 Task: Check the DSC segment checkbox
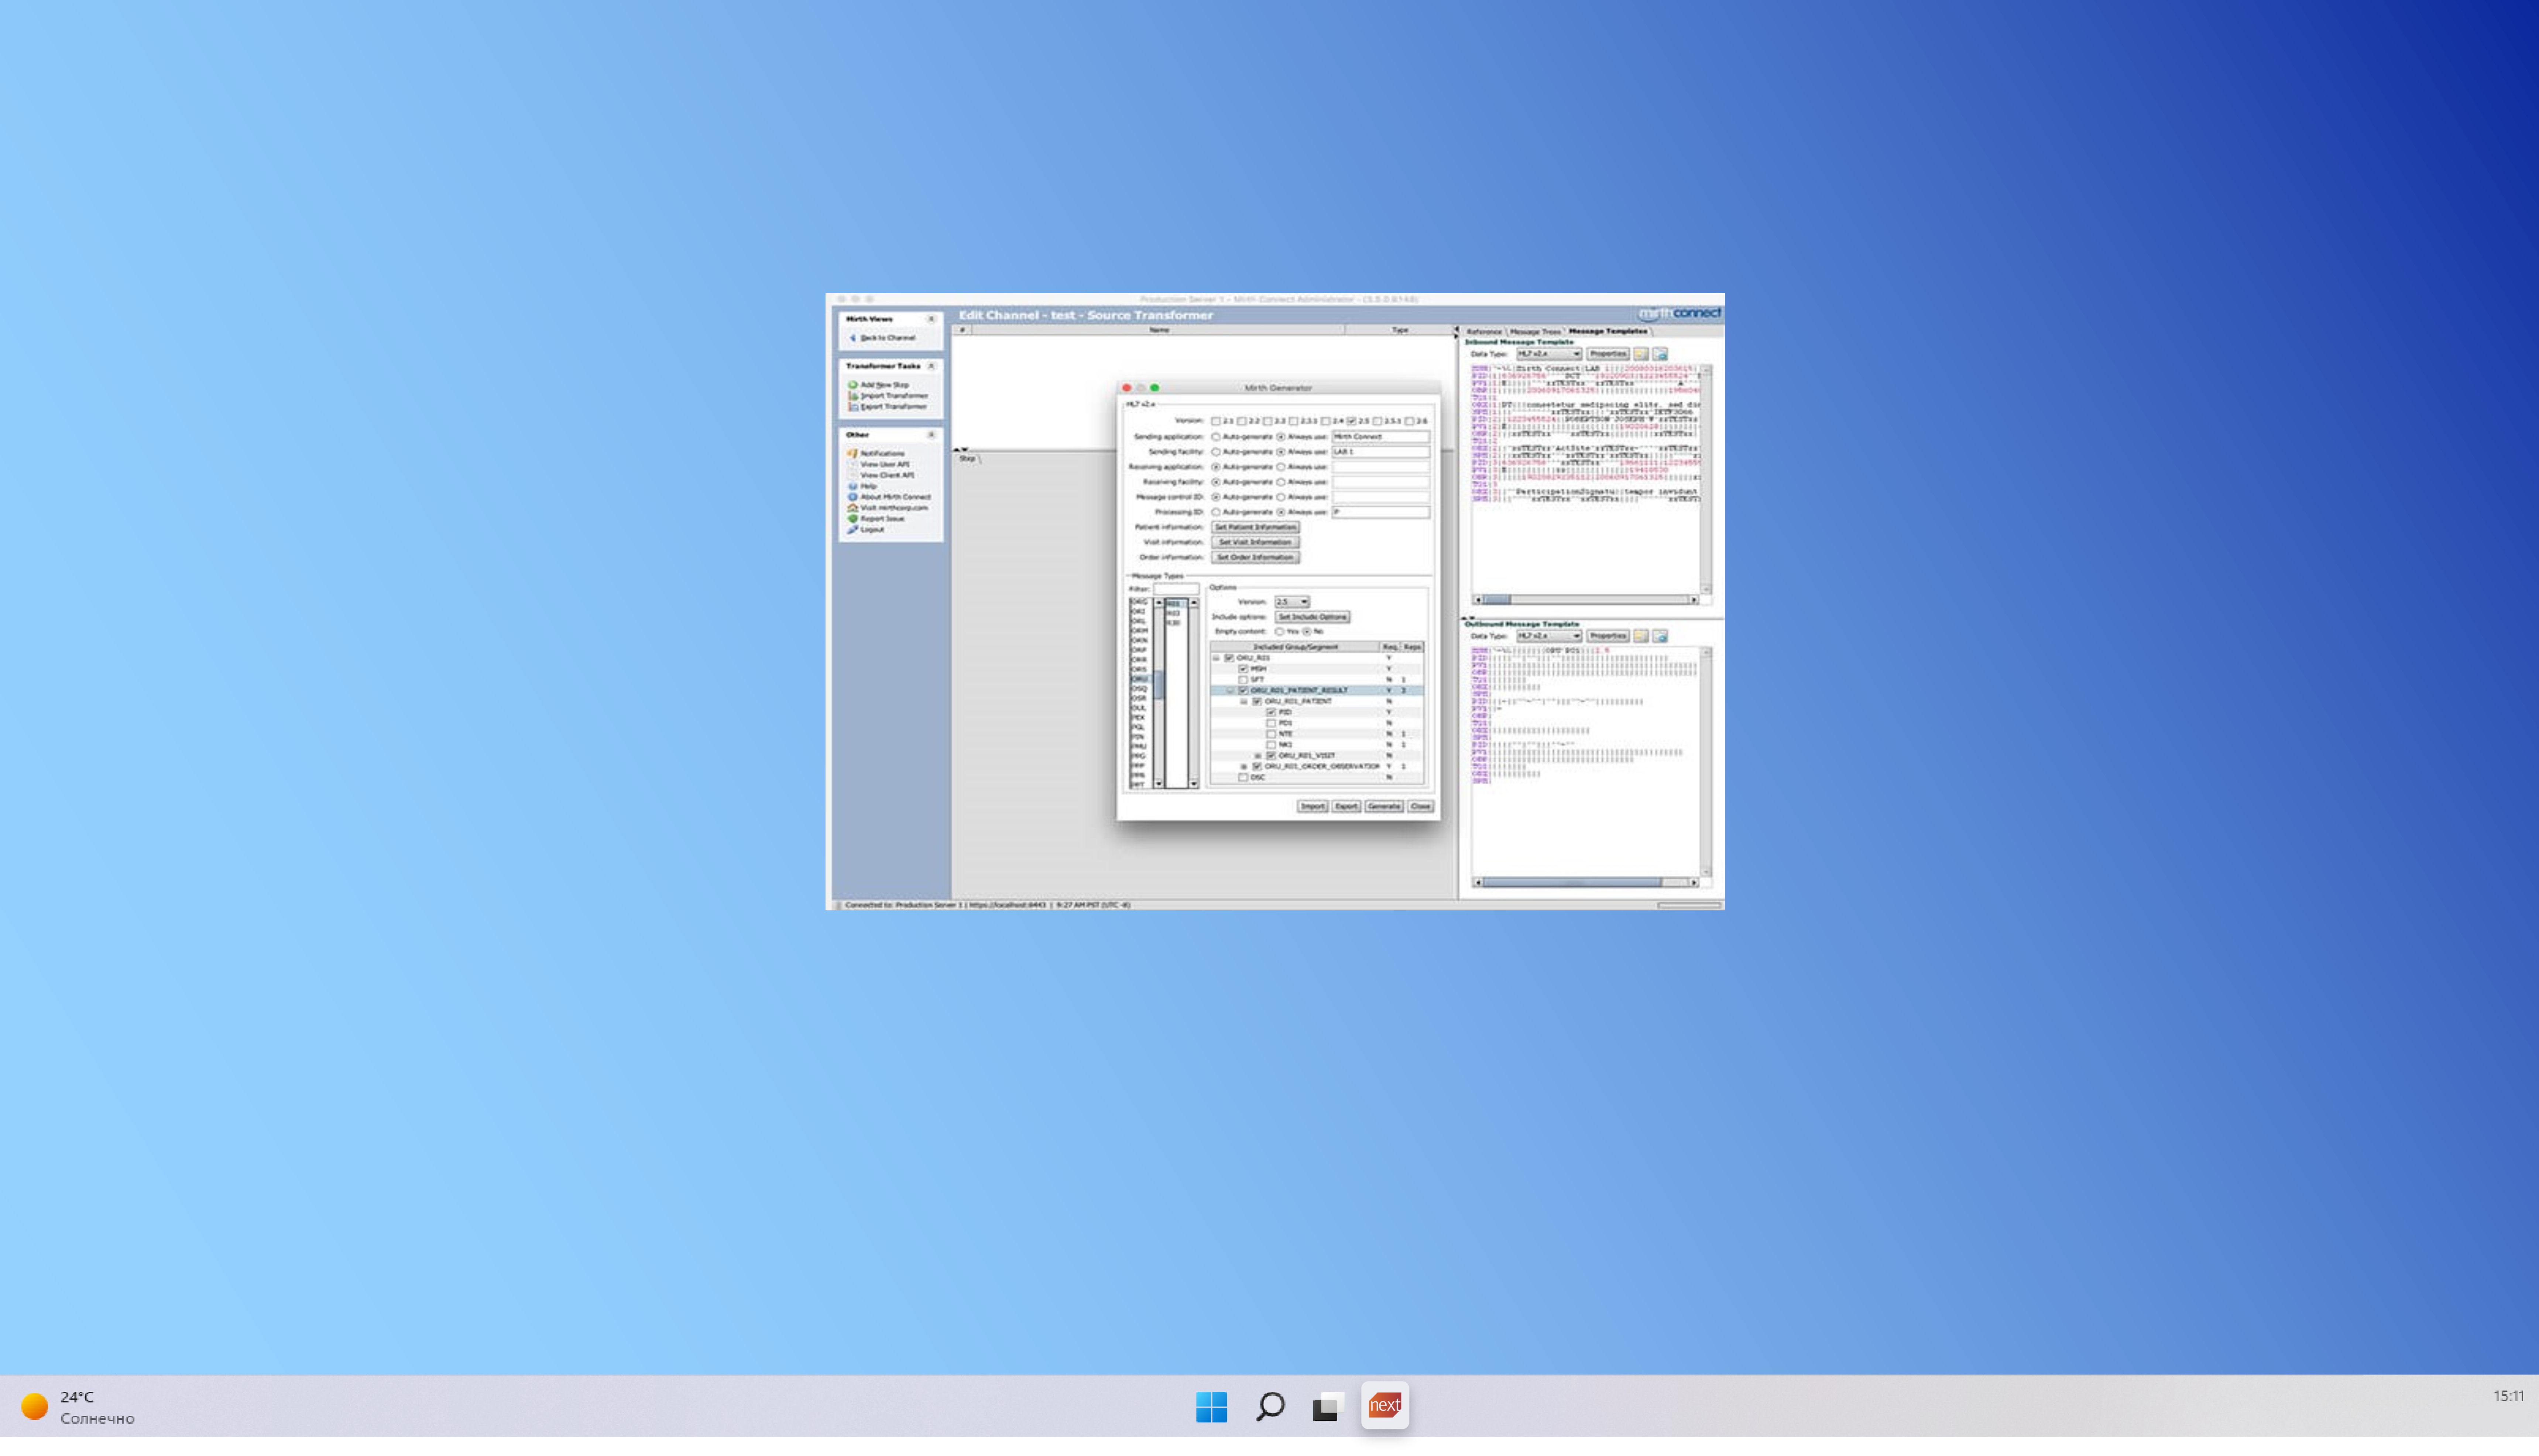coord(1243,777)
